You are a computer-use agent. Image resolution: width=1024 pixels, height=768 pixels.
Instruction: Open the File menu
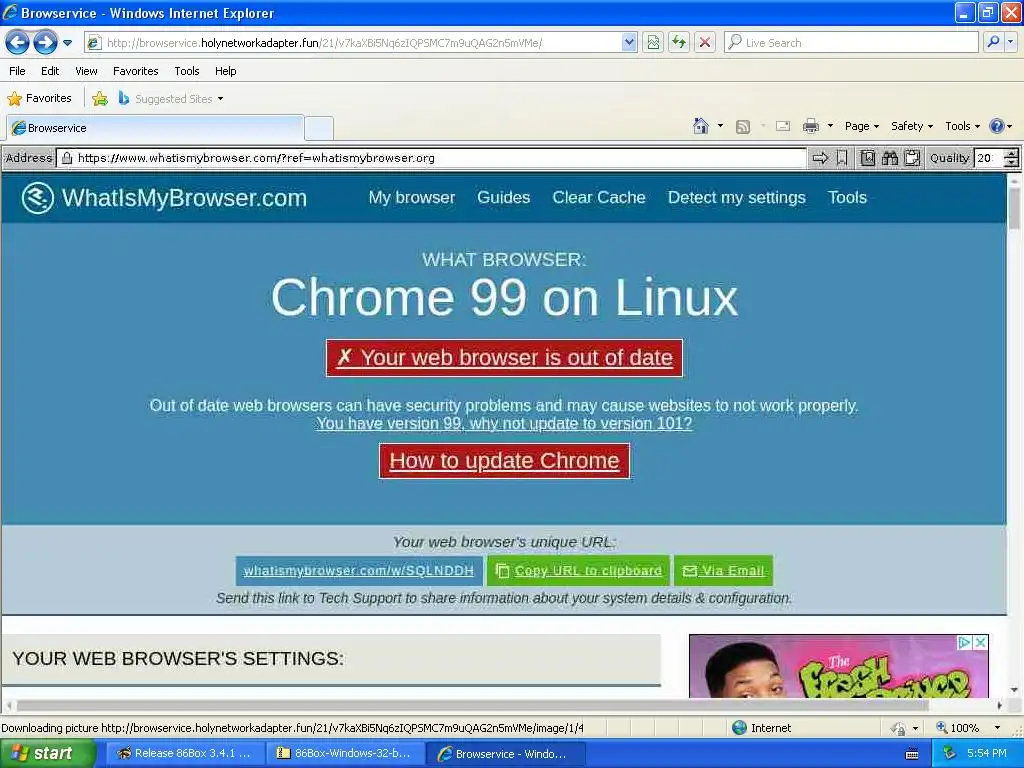17,71
